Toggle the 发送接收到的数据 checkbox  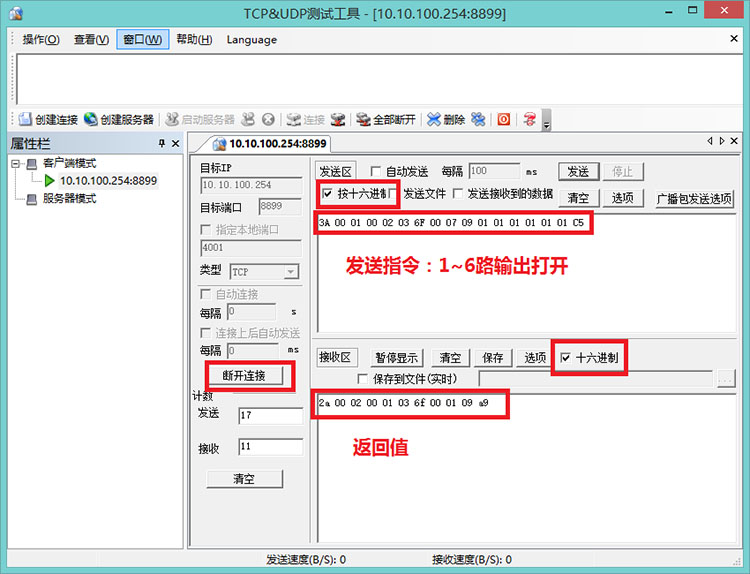(458, 194)
